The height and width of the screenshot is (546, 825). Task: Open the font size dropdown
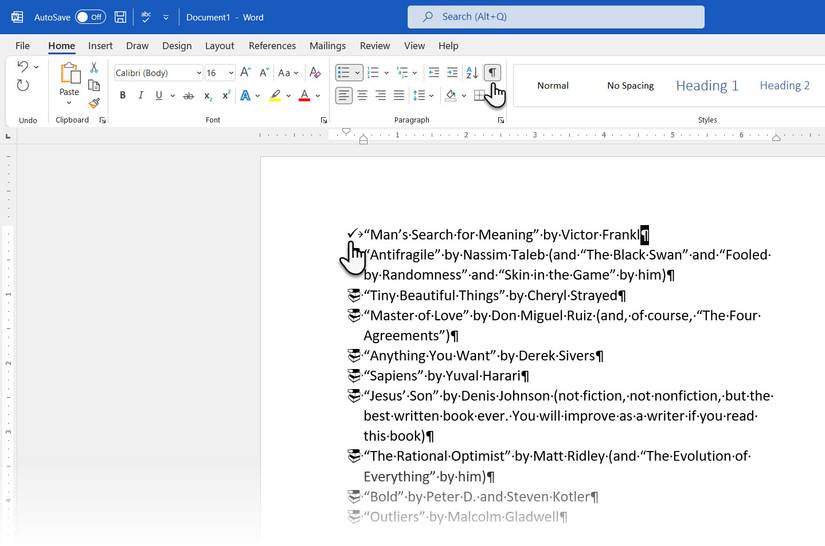pyautogui.click(x=231, y=73)
